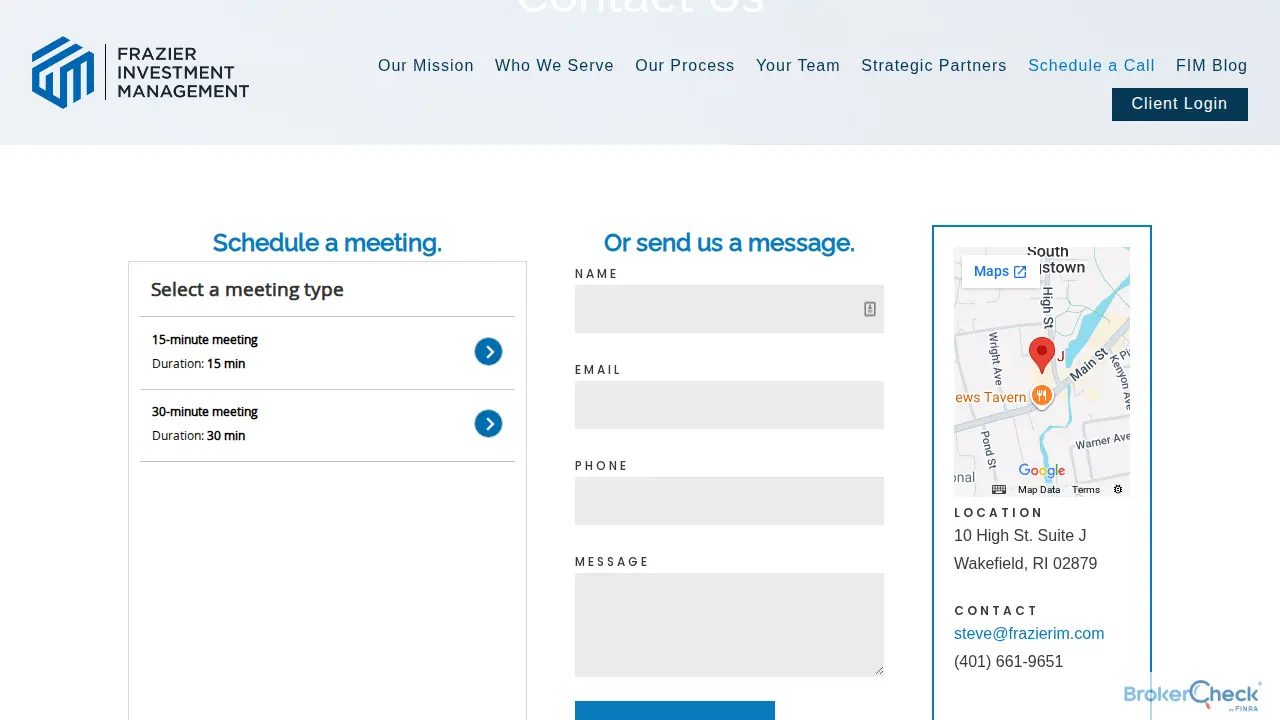The width and height of the screenshot is (1280, 720).
Task: Focus the Email input field
Action: pyautogui.click(x=729, y=405)
